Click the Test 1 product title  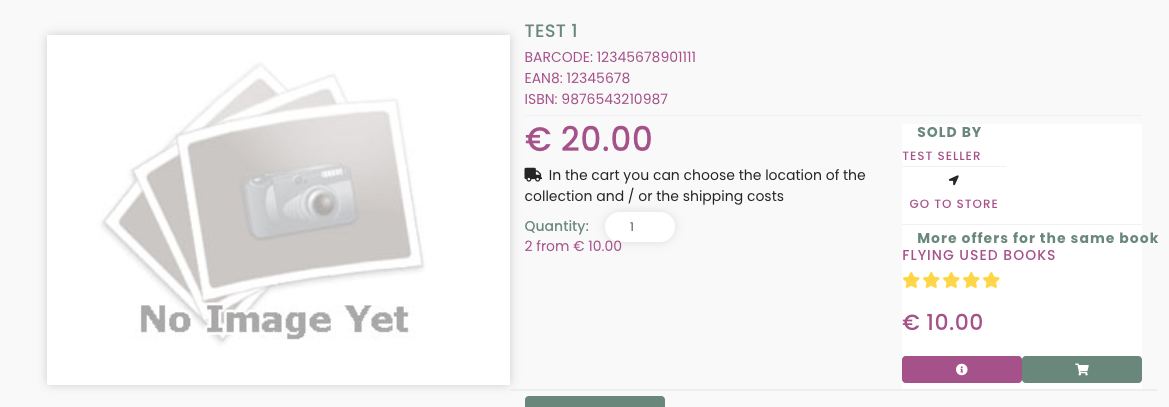(551, 31)
